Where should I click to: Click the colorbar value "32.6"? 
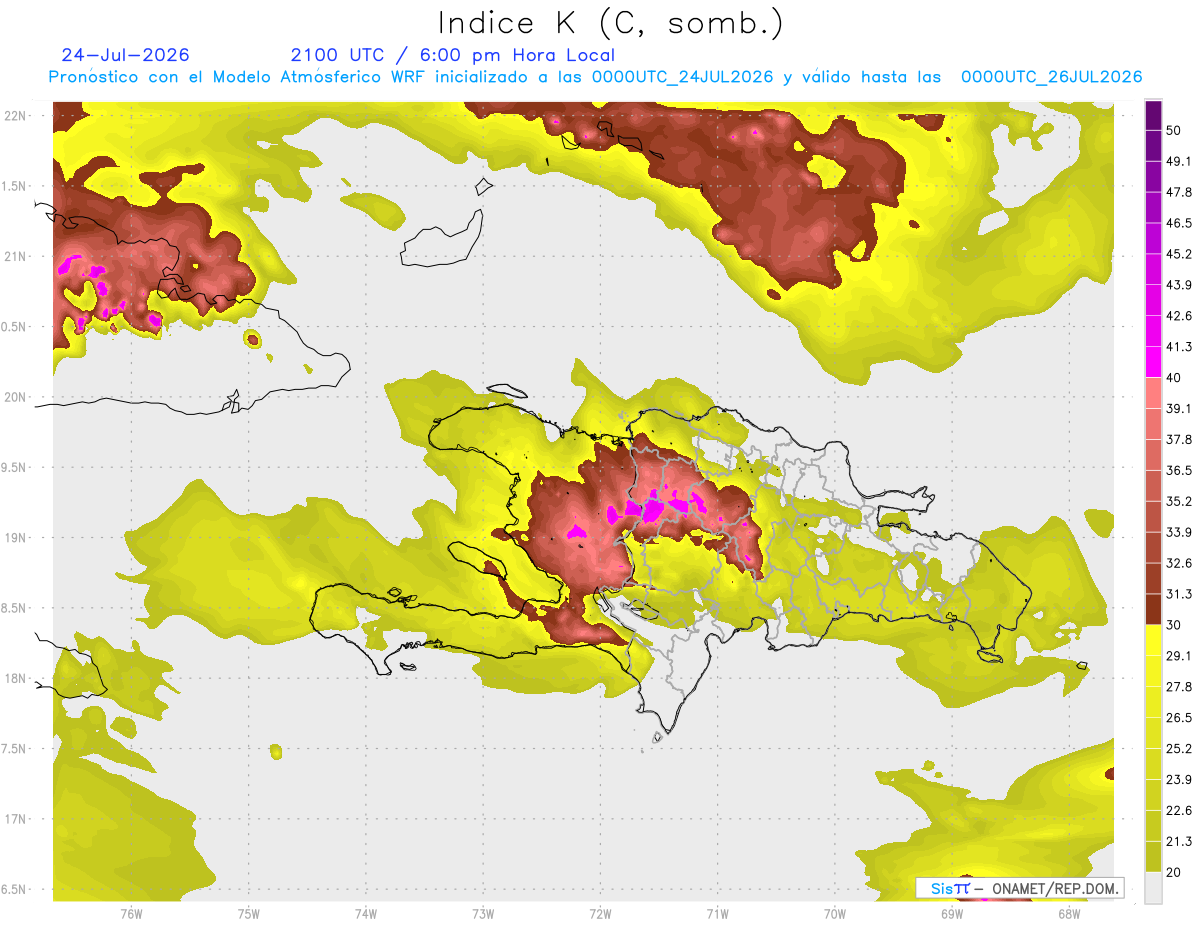tap(1179, 563)
